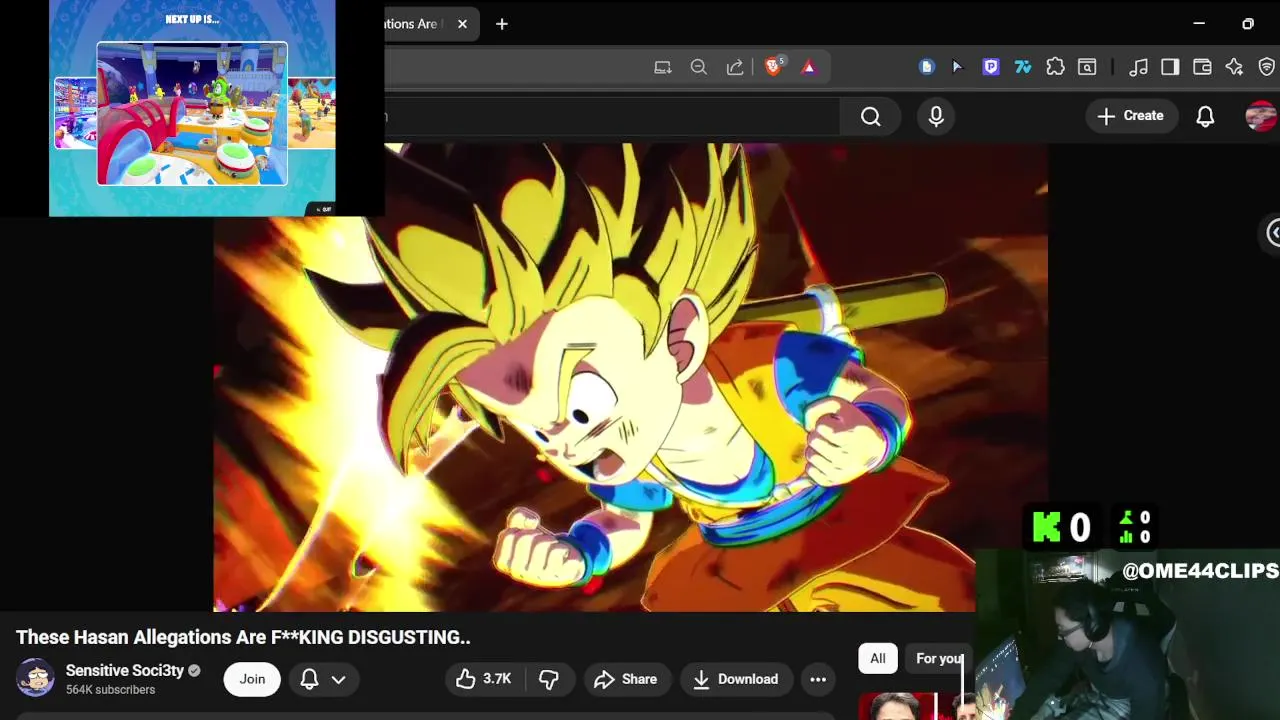Open Sensitive Soci3ty channel avatar
1280x720 pixels.
click(x=35, y=678)
